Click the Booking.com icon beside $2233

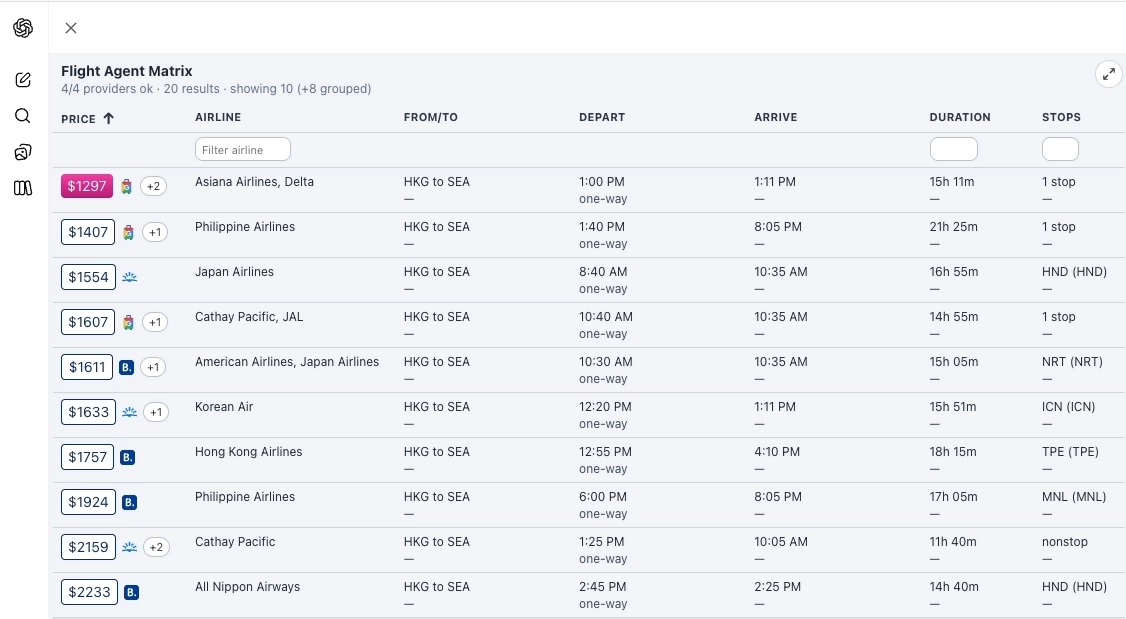tap(129, 592)
